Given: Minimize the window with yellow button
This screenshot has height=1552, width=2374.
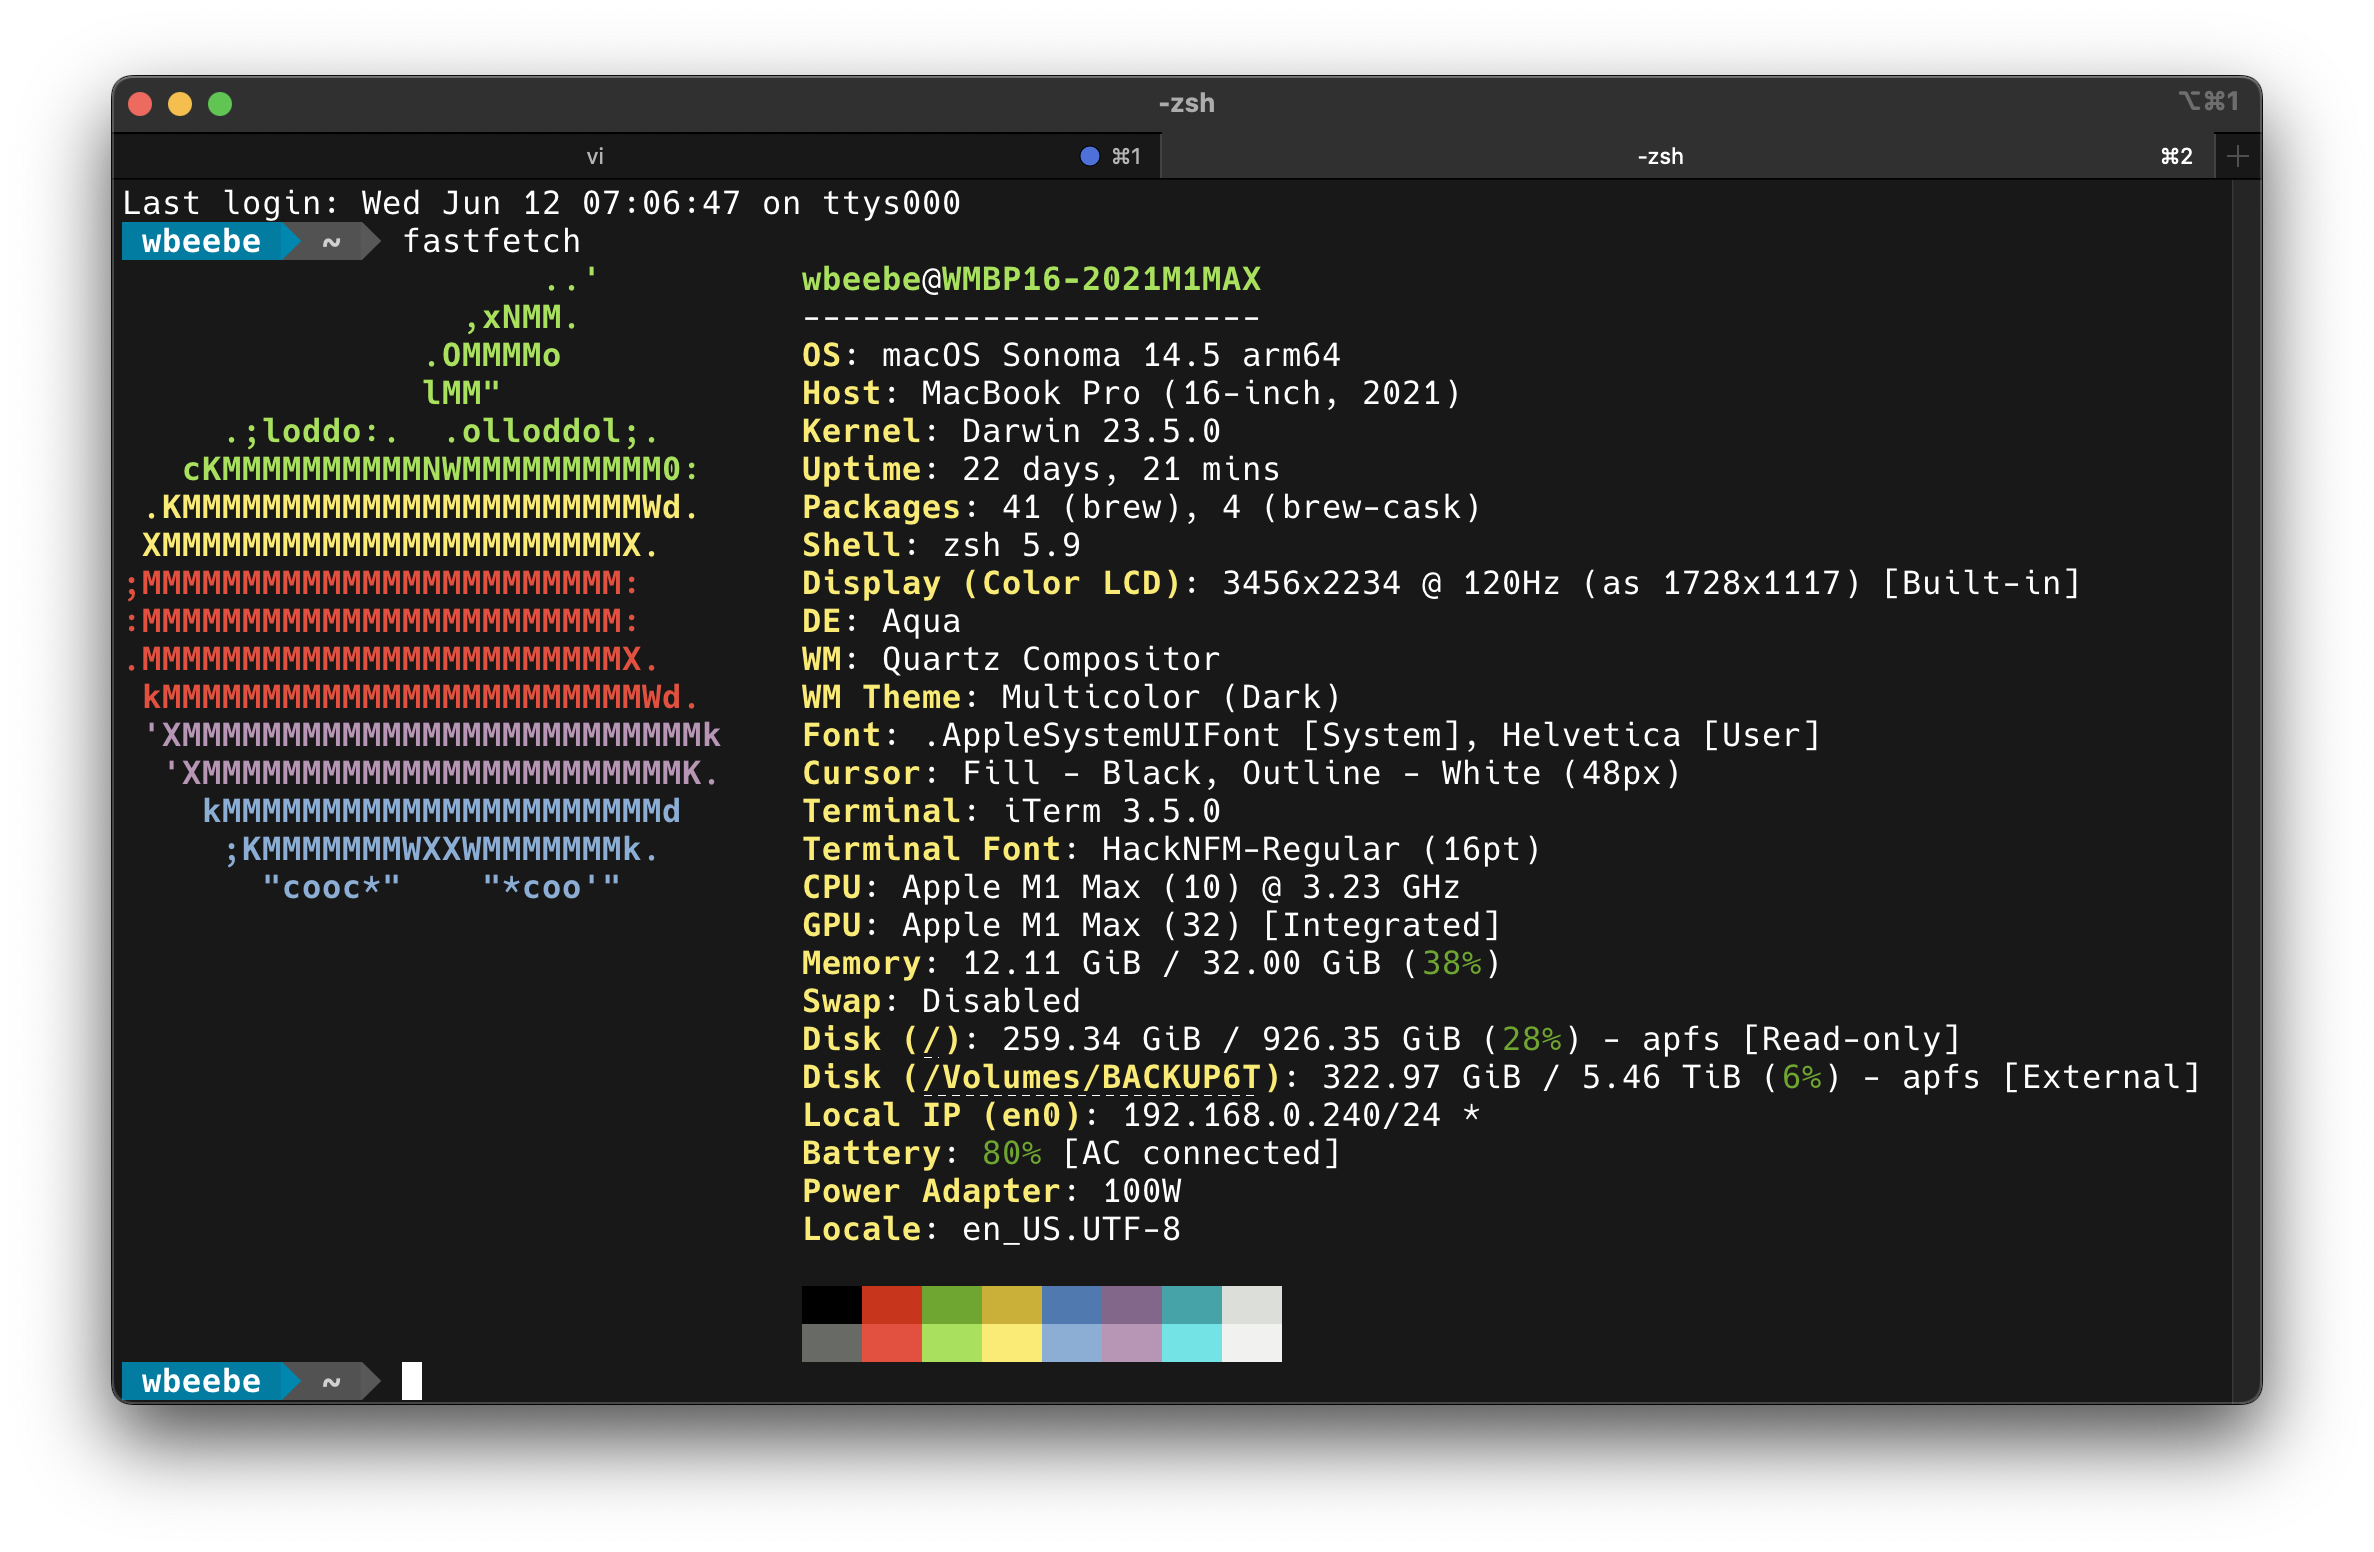Looking at the screenshot, I should (x=181, y=104).
